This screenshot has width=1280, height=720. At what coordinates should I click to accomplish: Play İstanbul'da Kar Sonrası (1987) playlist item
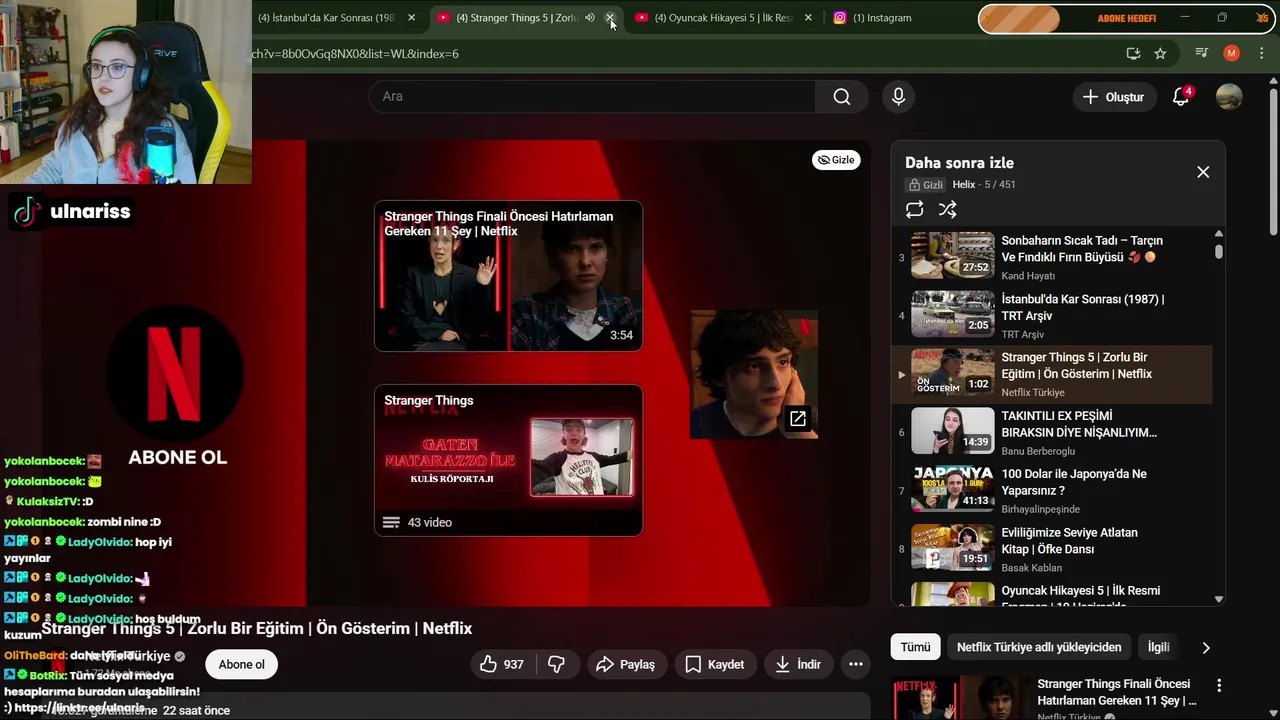(x=1051, y=315)
